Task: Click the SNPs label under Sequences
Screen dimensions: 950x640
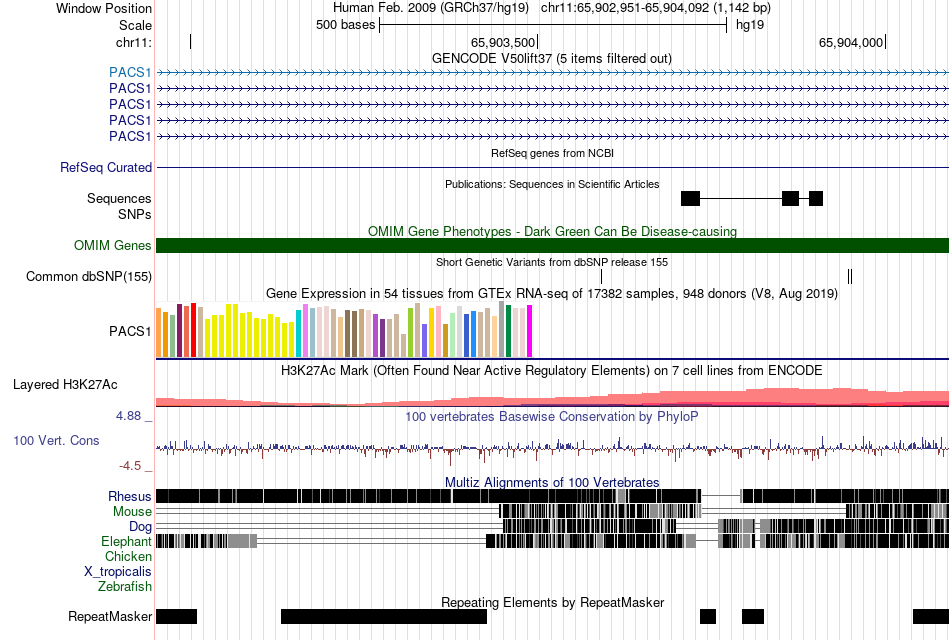Action: pyautogui.click(x=135, y=214)
